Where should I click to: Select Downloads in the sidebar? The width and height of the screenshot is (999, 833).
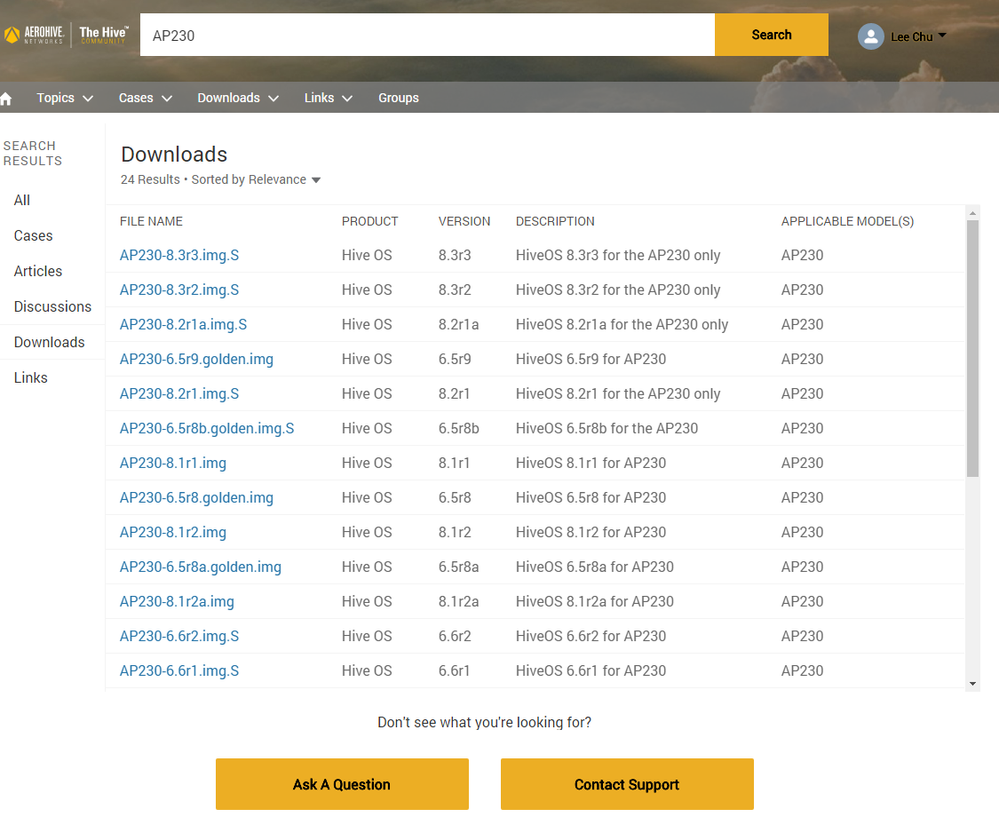pyautogui.click(x=49, y=342)
